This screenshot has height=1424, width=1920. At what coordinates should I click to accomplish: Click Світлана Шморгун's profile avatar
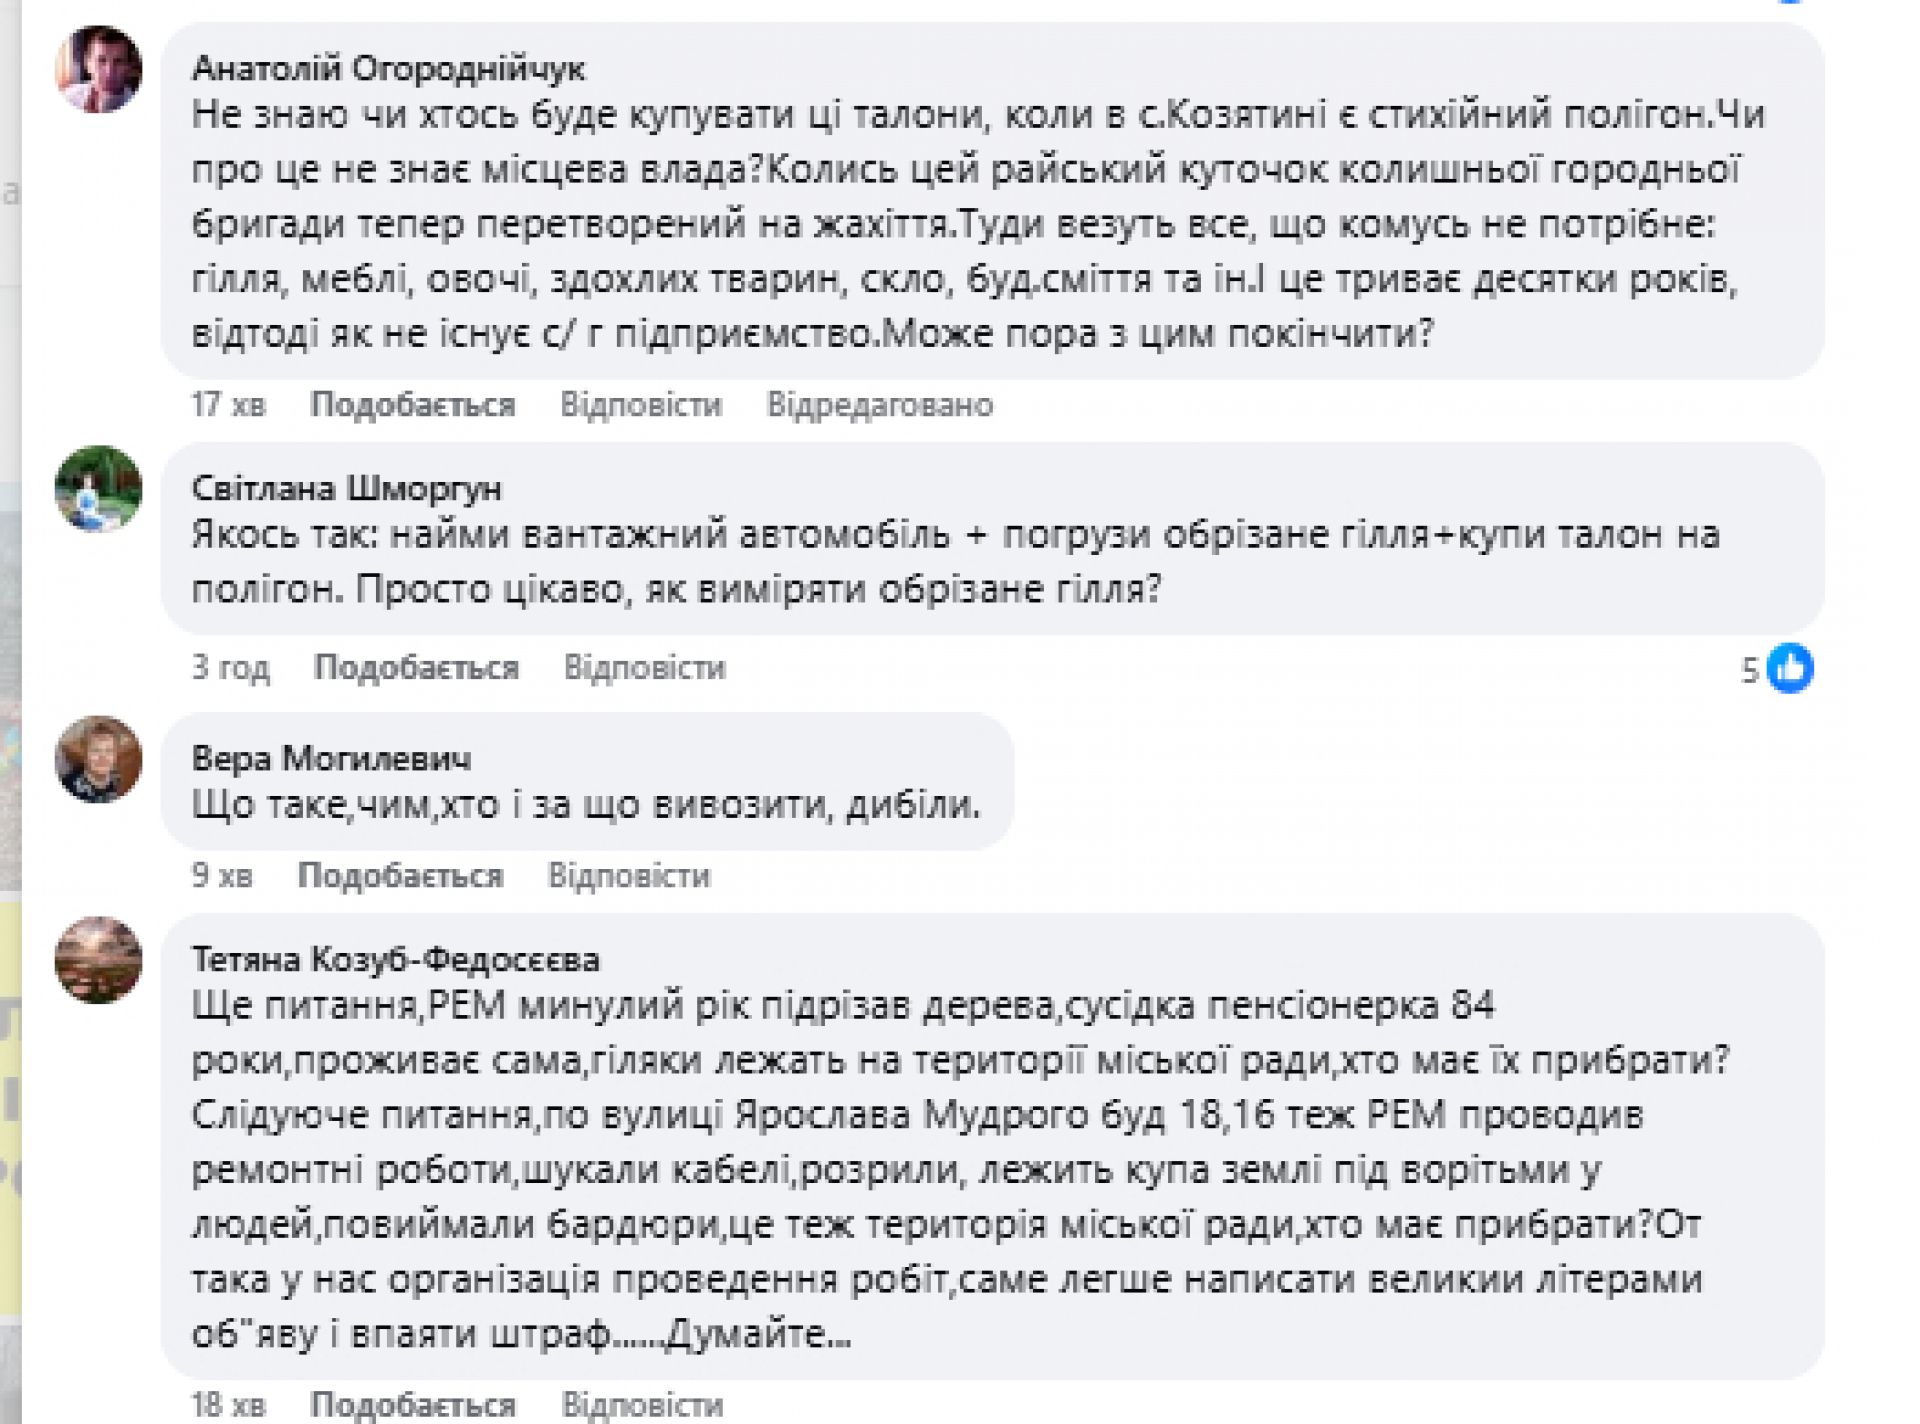[98, 489]
